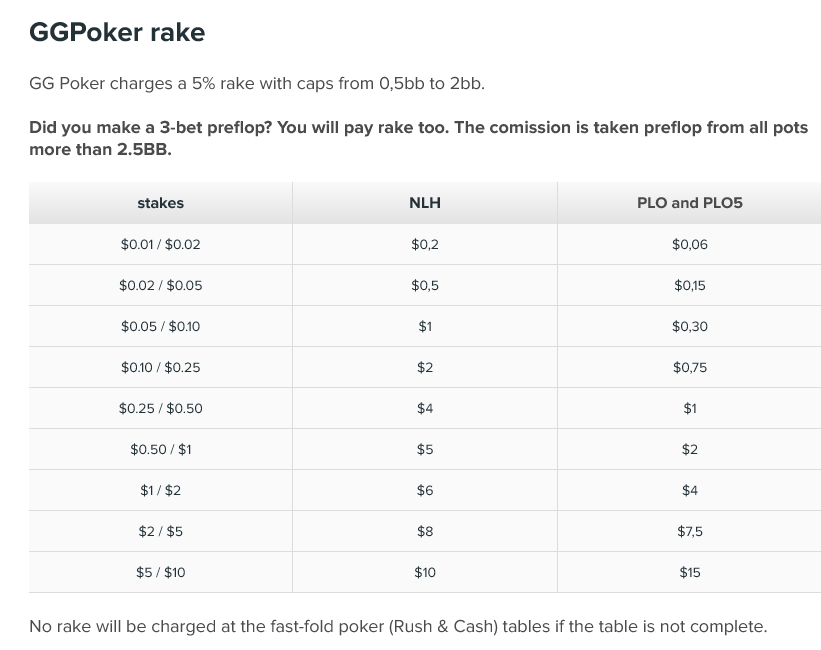Click the bold "Did you make a 3-bet preflop?" paragraph
821x650 pixels.
(x=418, y=139)
